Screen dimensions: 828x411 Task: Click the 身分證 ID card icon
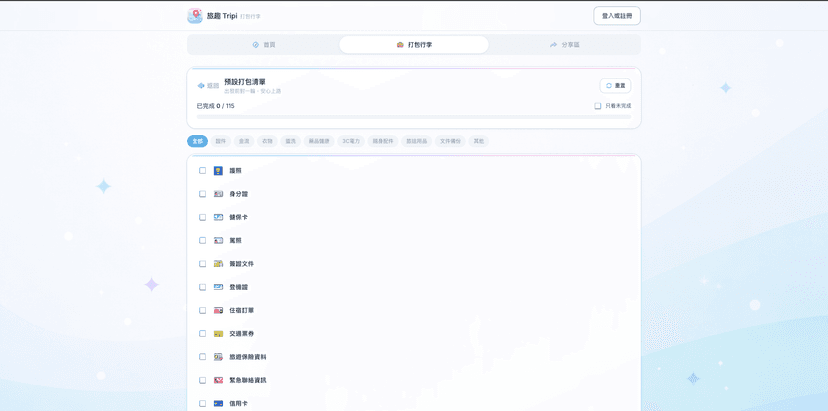pos(218,194)
